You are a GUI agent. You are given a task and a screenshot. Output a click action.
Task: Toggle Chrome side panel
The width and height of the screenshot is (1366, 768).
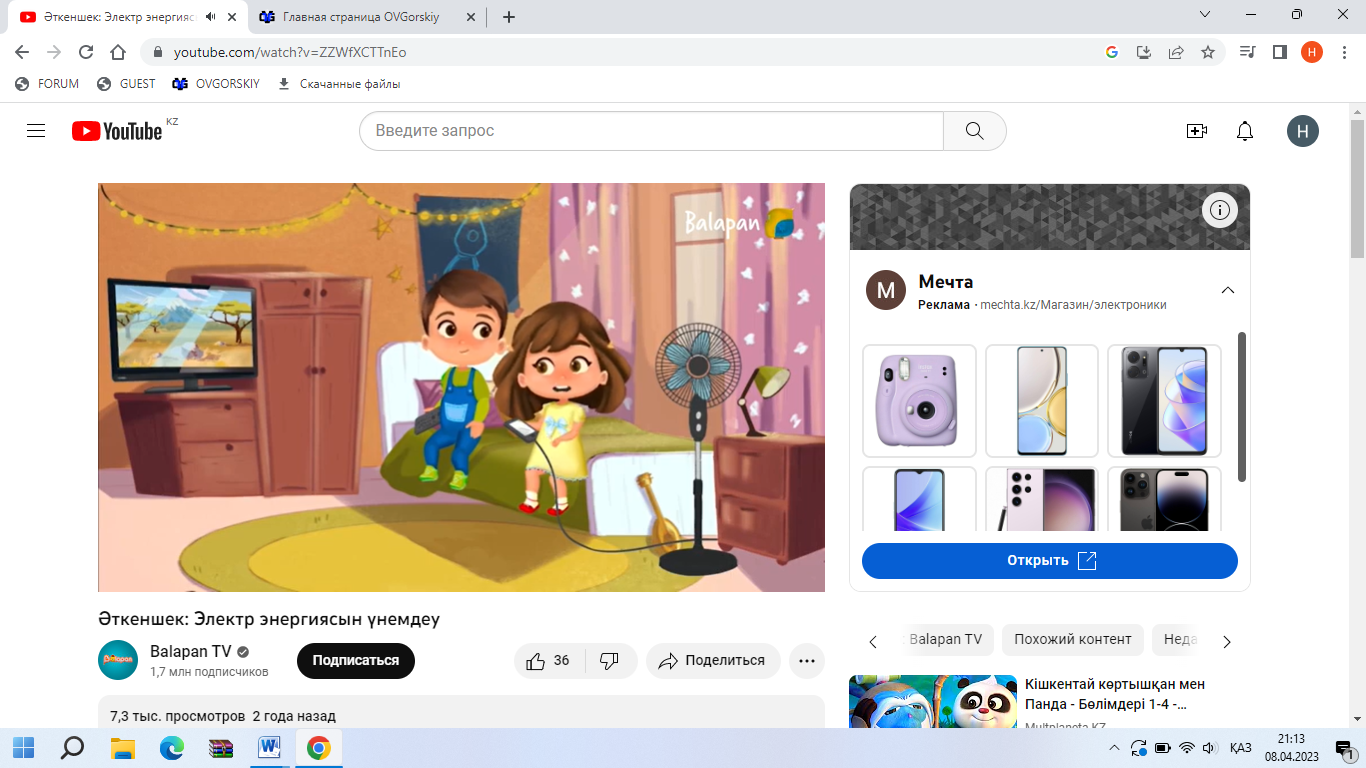point(1279,52)
